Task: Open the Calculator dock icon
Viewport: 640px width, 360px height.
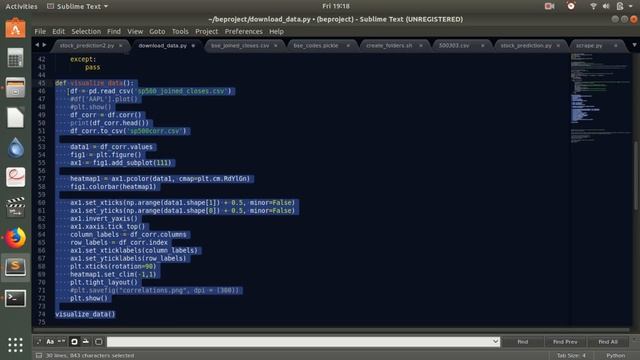Action: click(16, 58)
